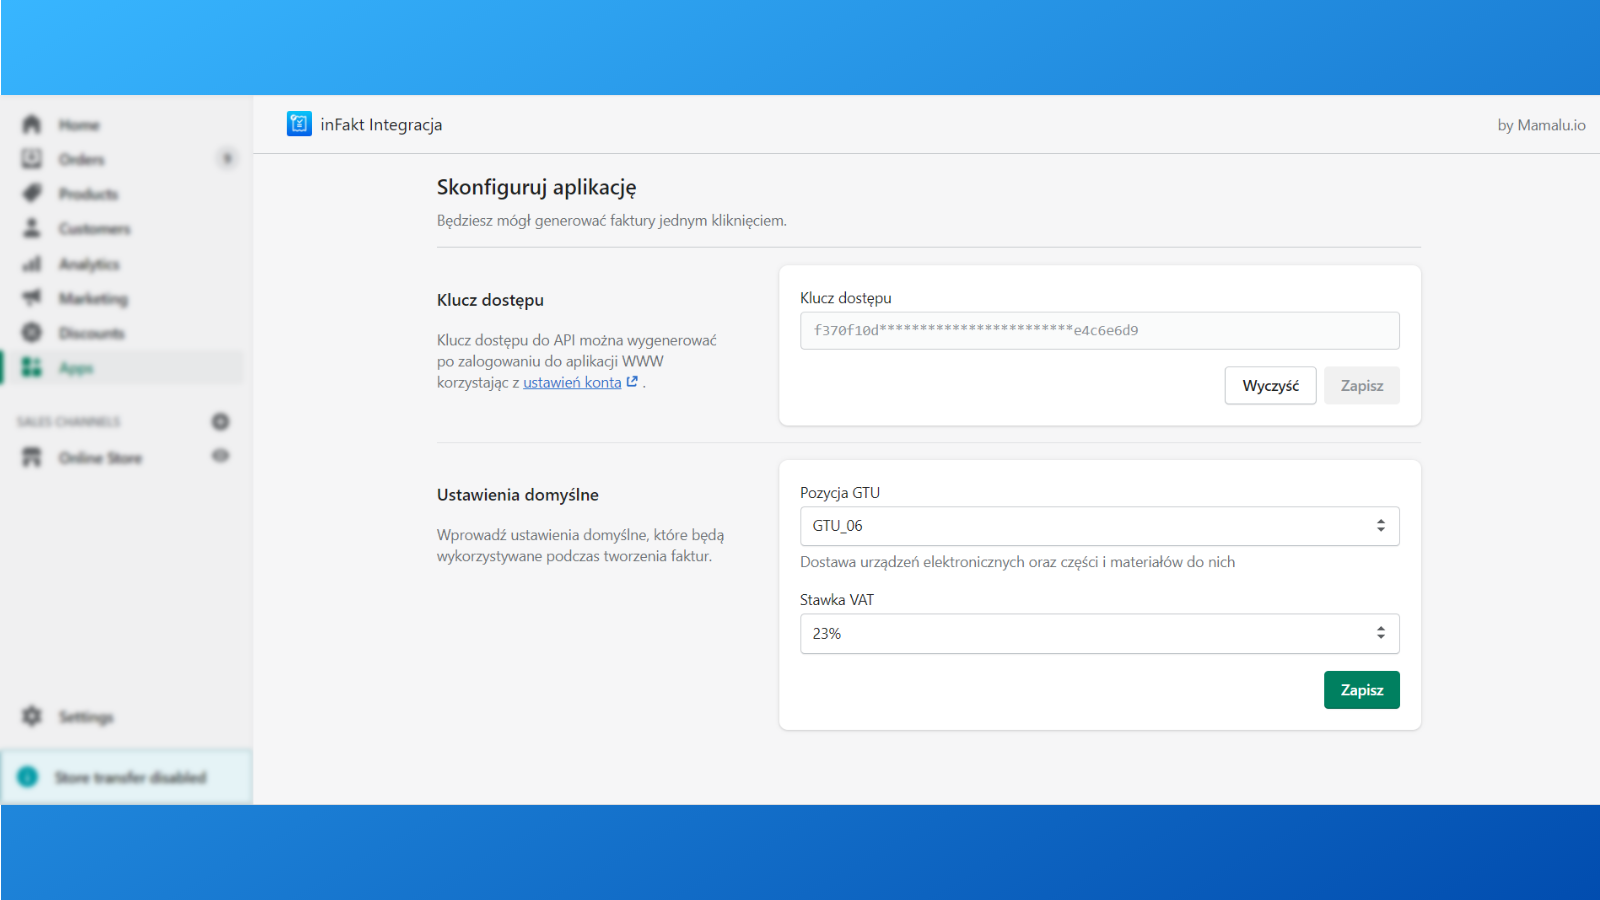Open the Customers menu entry

[x=94, y=229]
